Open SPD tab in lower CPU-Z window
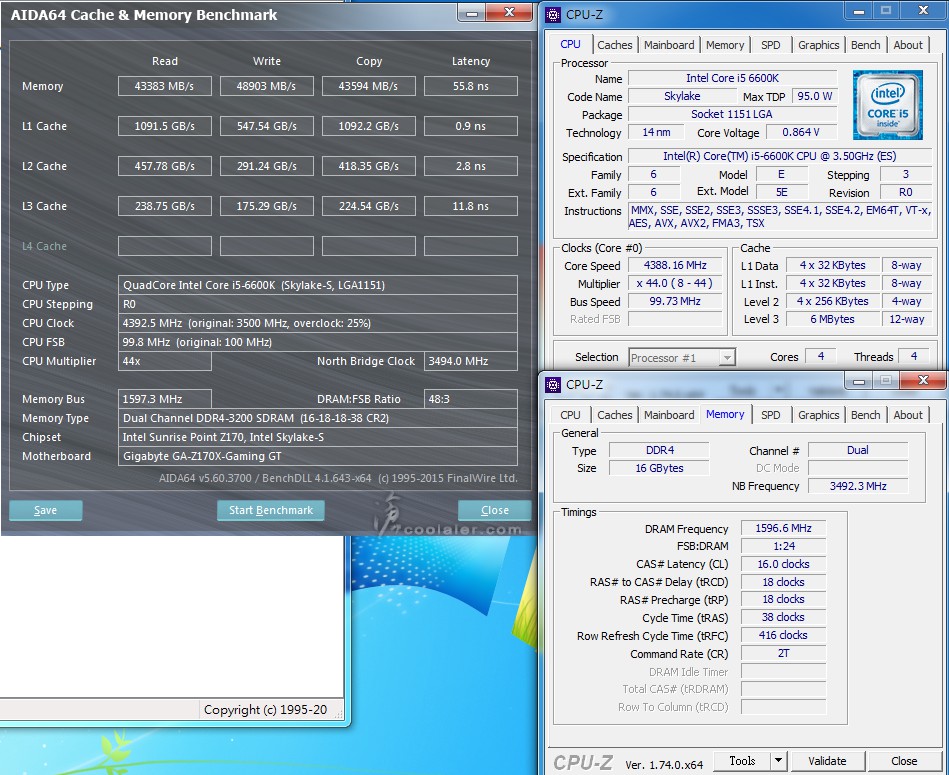 click(x=770, y=415)
